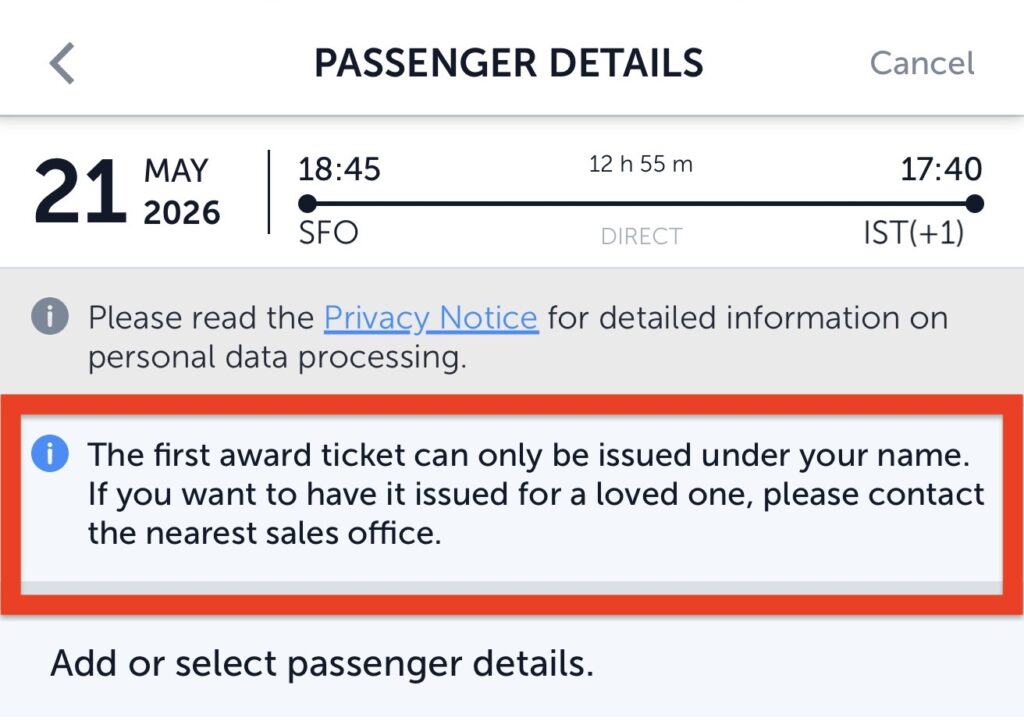Viewport: 1024px width, 728px height.
Task: Click the large date number 21
Action: [x=80, y=192]
